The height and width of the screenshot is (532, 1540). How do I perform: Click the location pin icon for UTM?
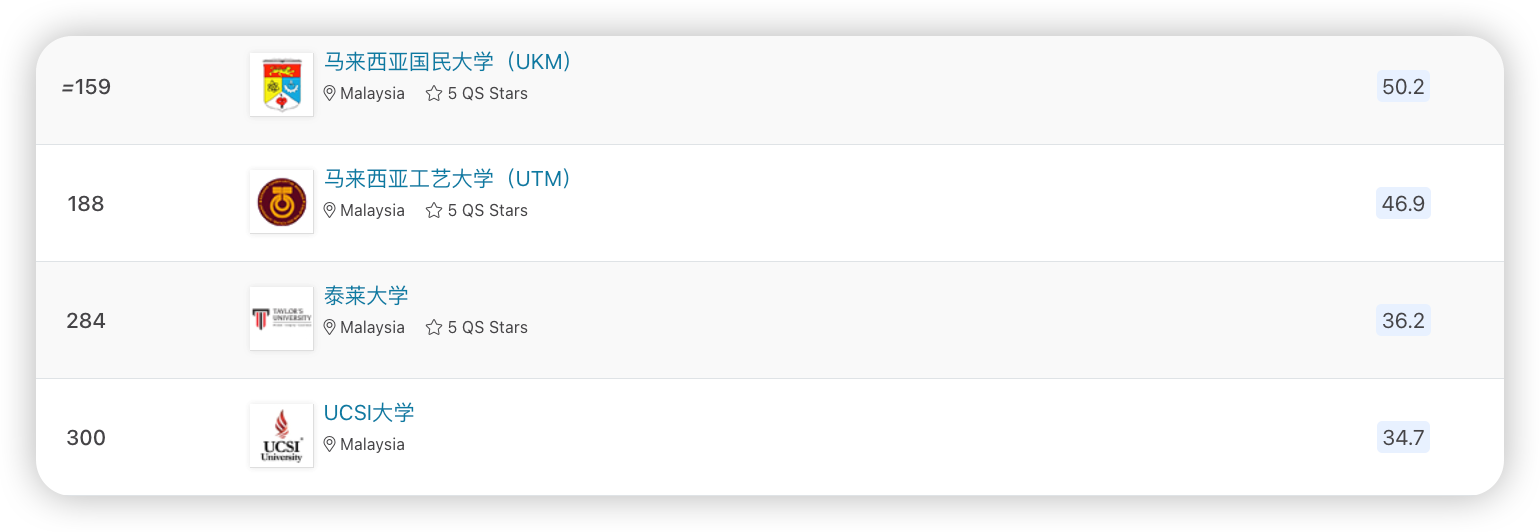330,210
